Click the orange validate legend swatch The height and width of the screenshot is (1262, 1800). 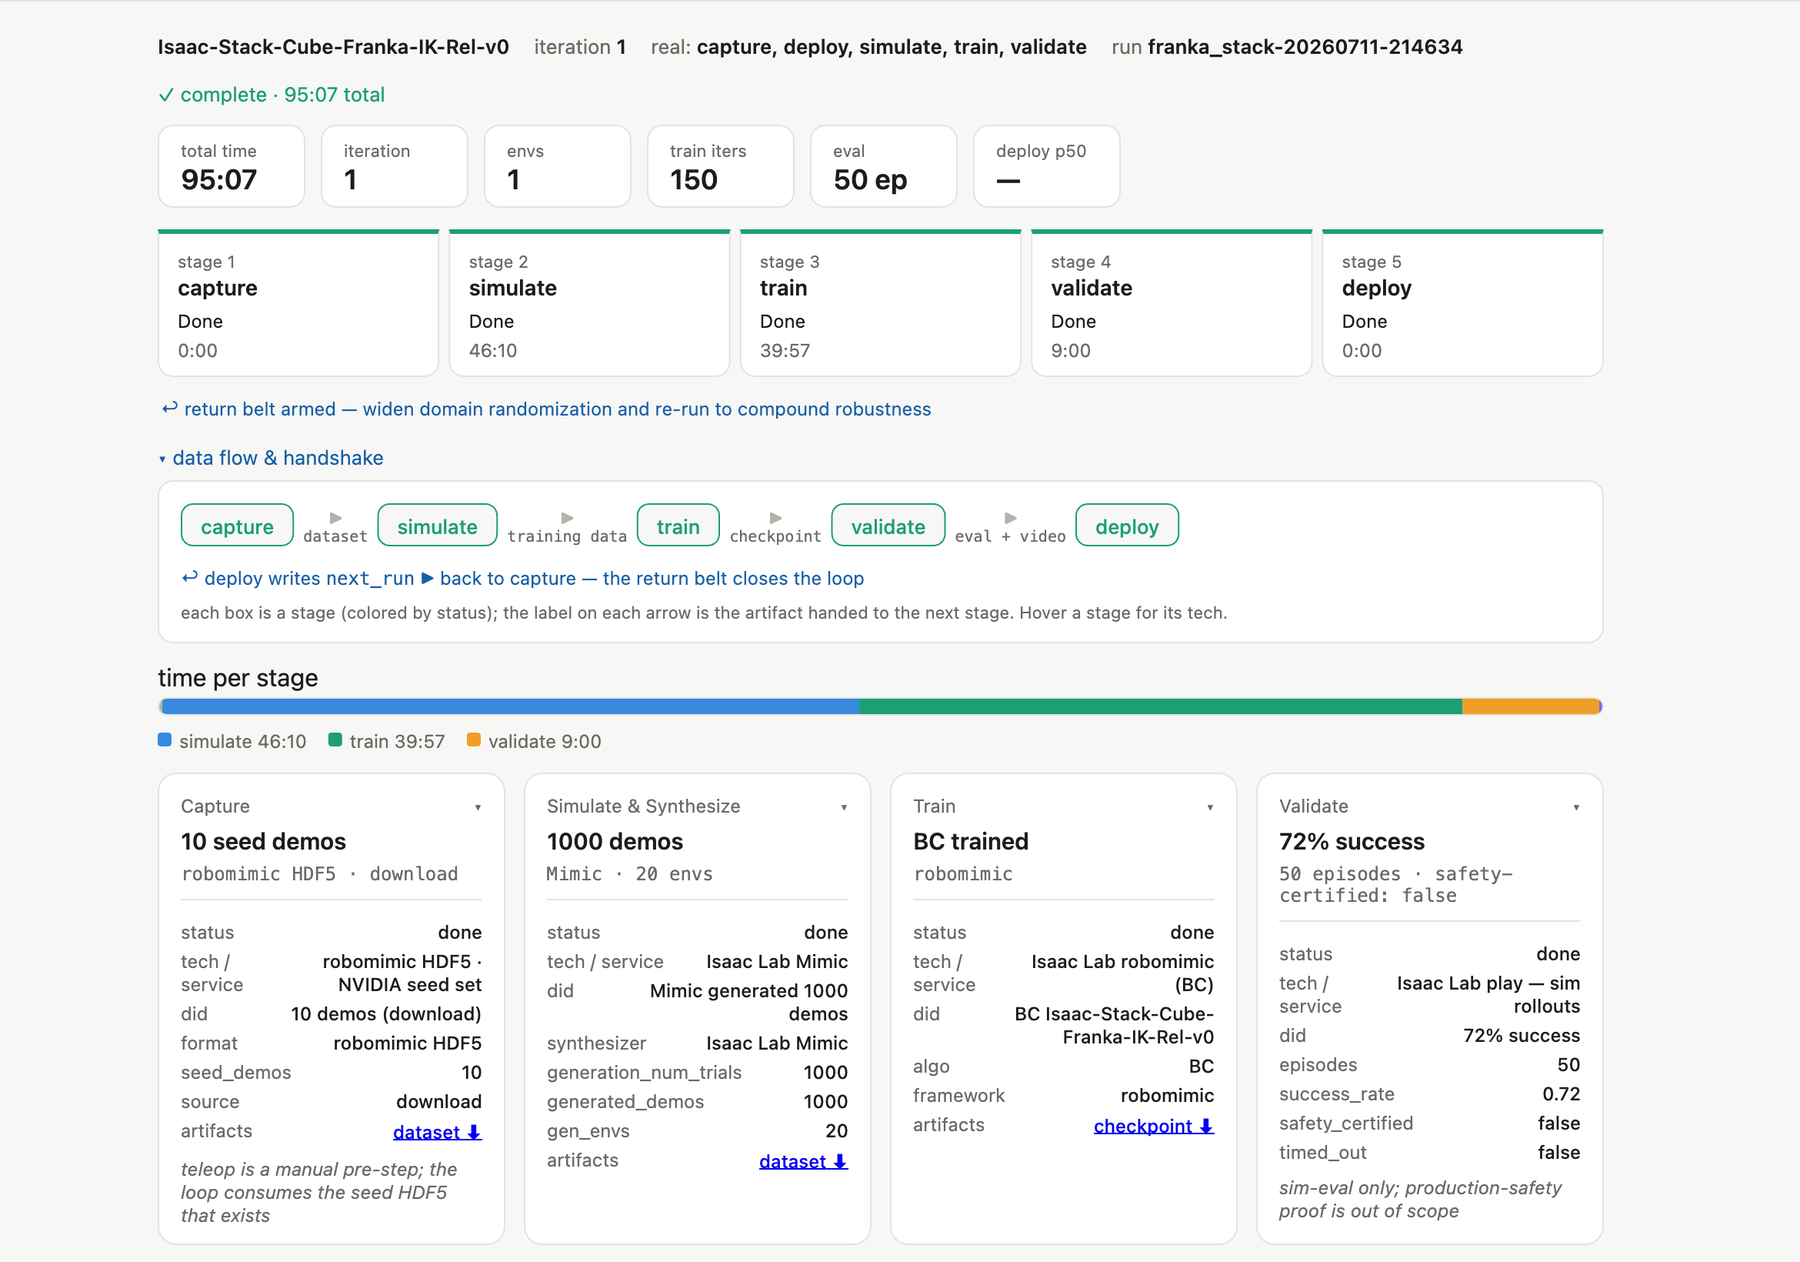tap(474, 740)
